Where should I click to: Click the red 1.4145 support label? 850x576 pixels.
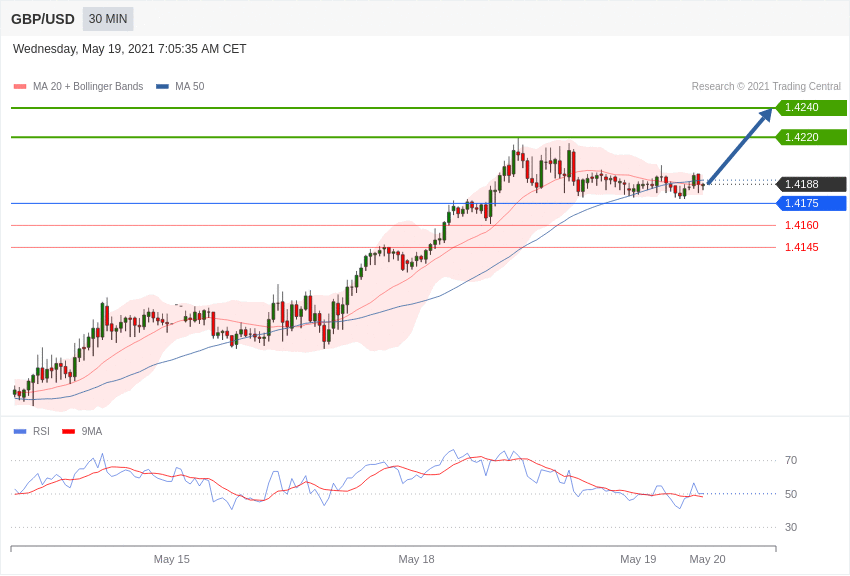(x=802, y=248)
